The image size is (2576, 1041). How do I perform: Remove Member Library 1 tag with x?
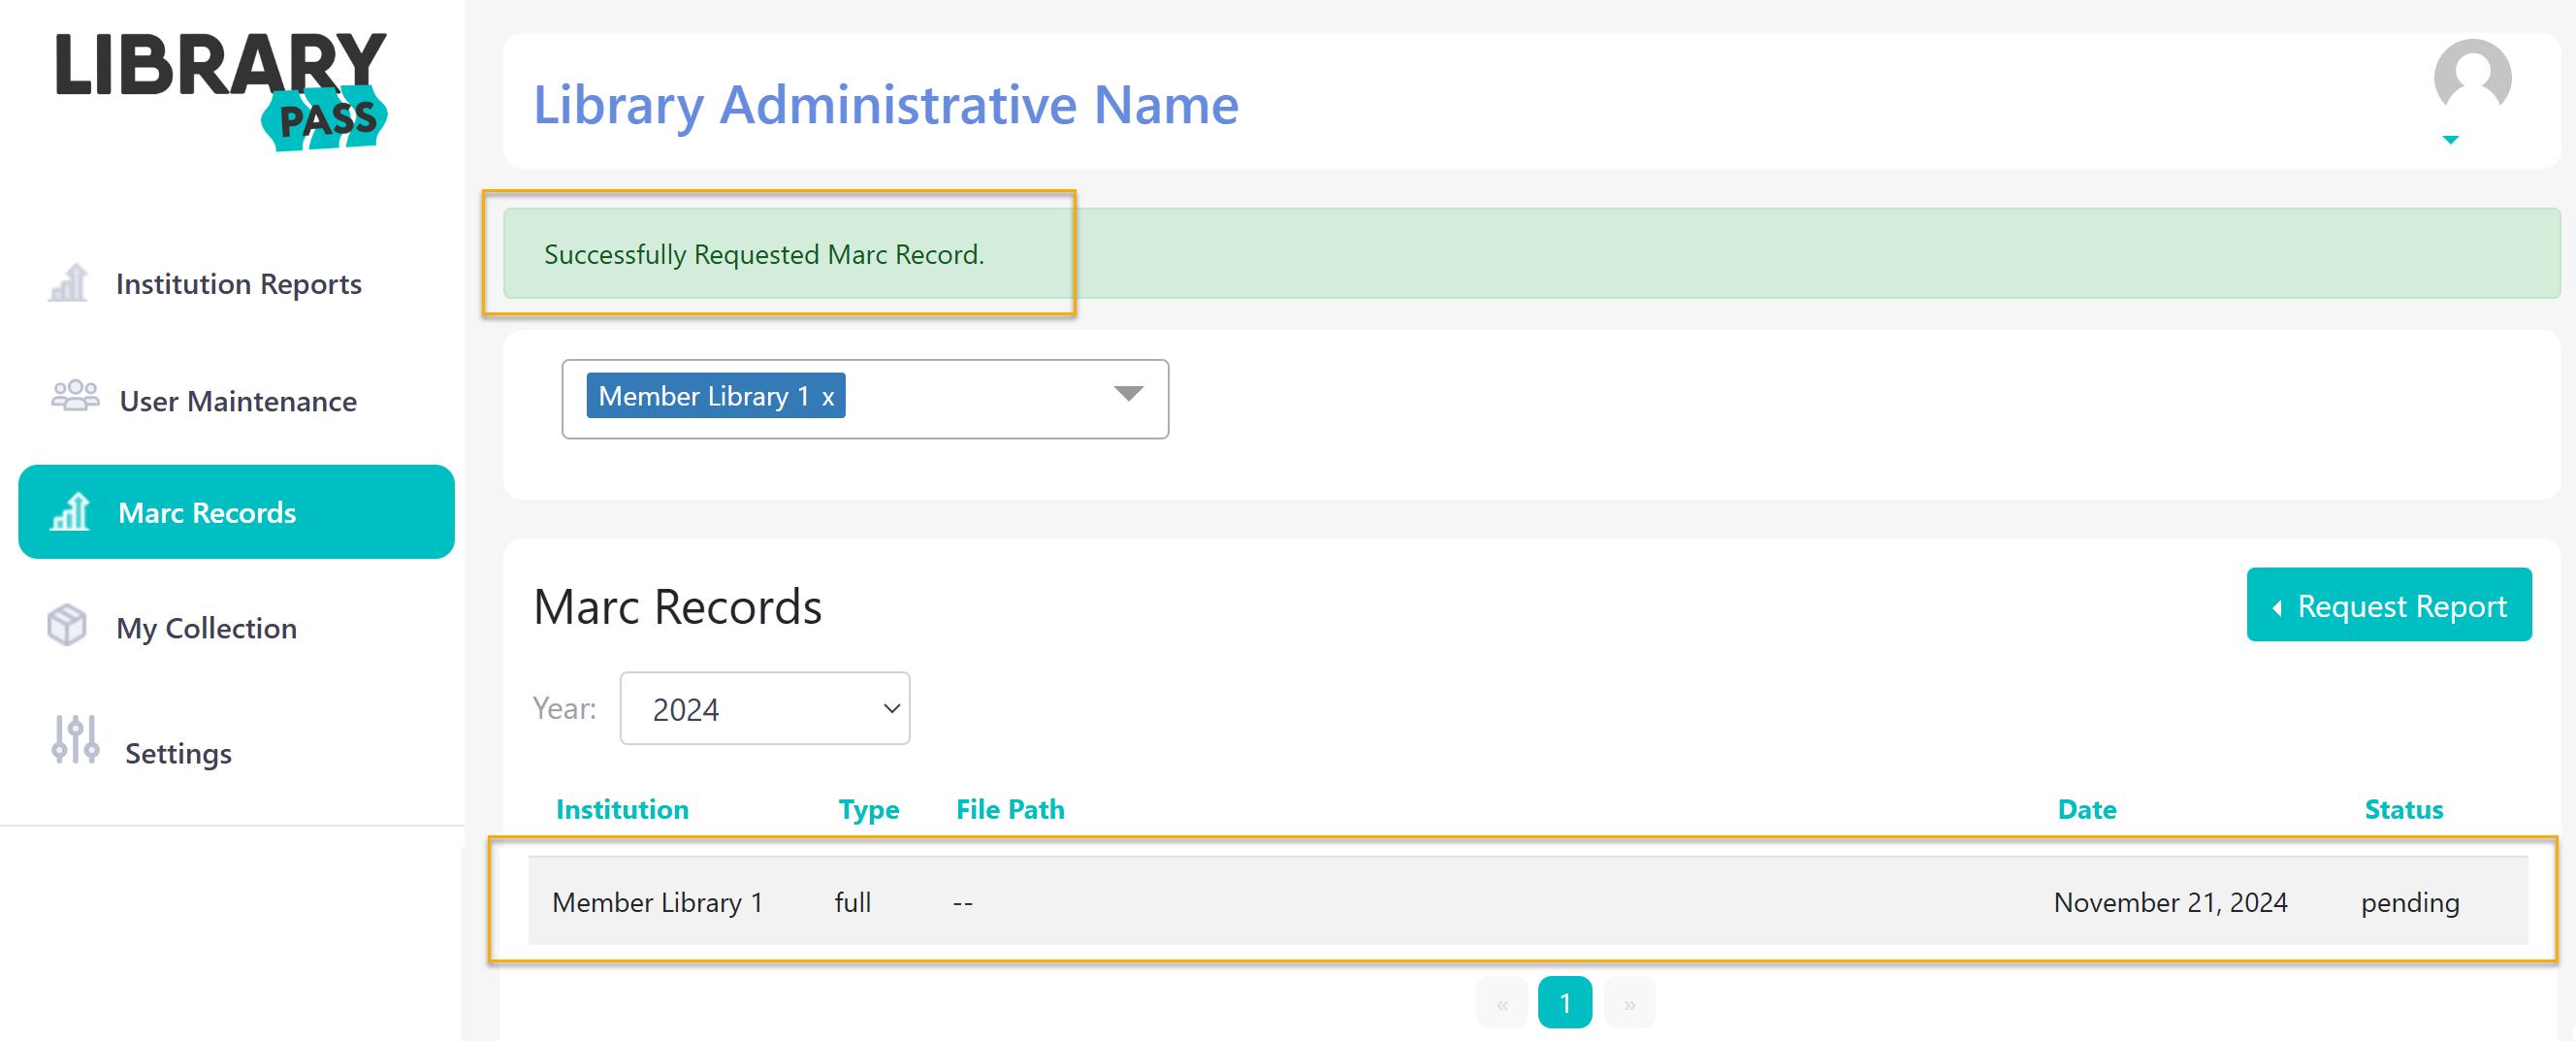pyautogui.click(x=828, y=397)
